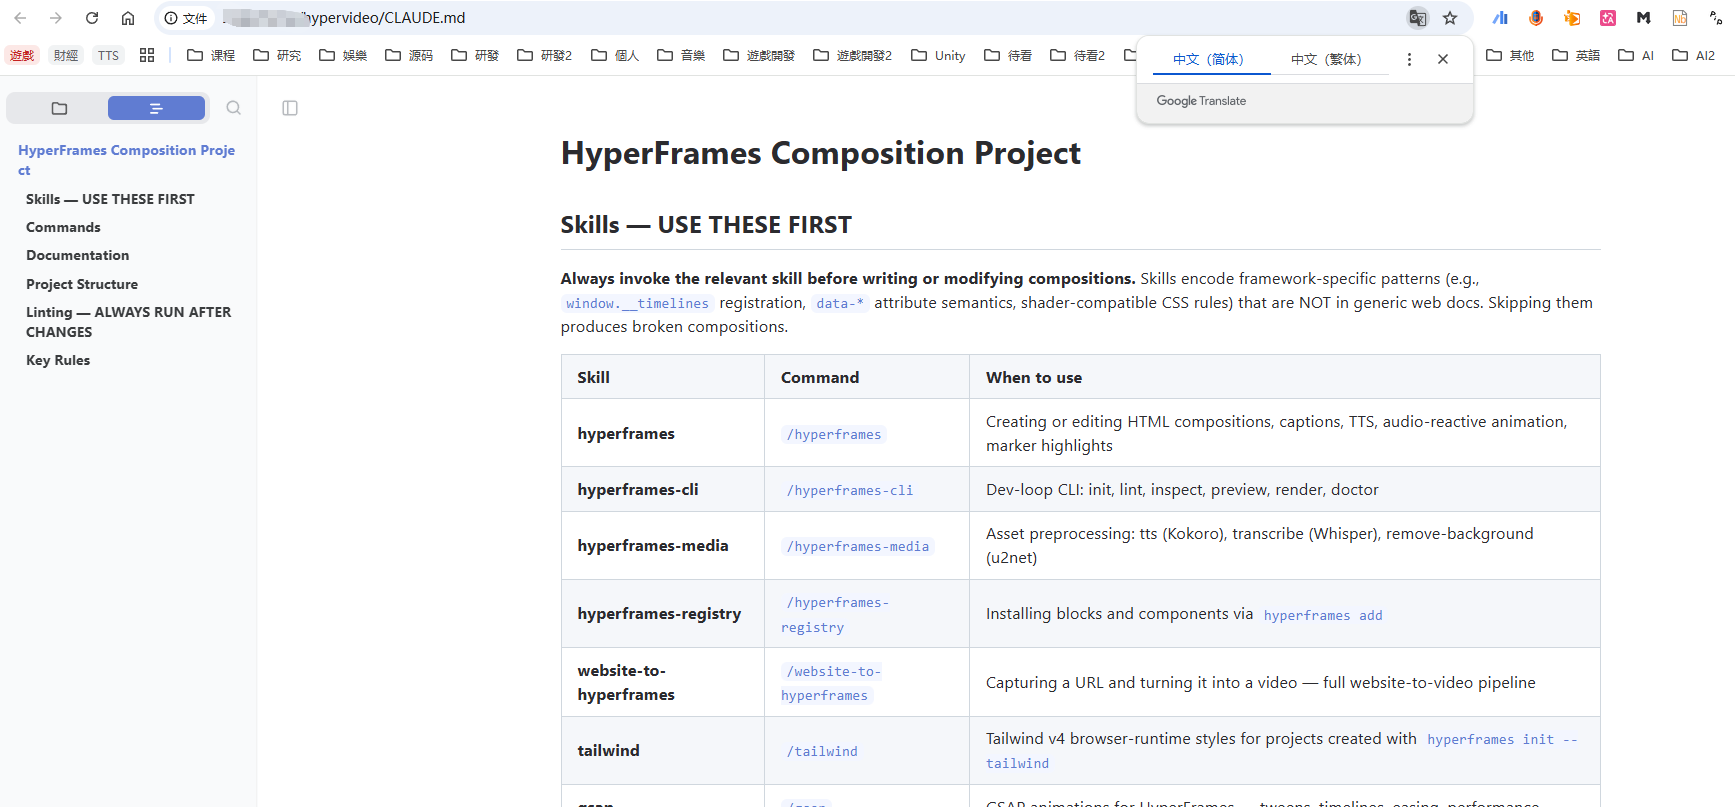Open search in the sidebar

(x=233, y=108)
